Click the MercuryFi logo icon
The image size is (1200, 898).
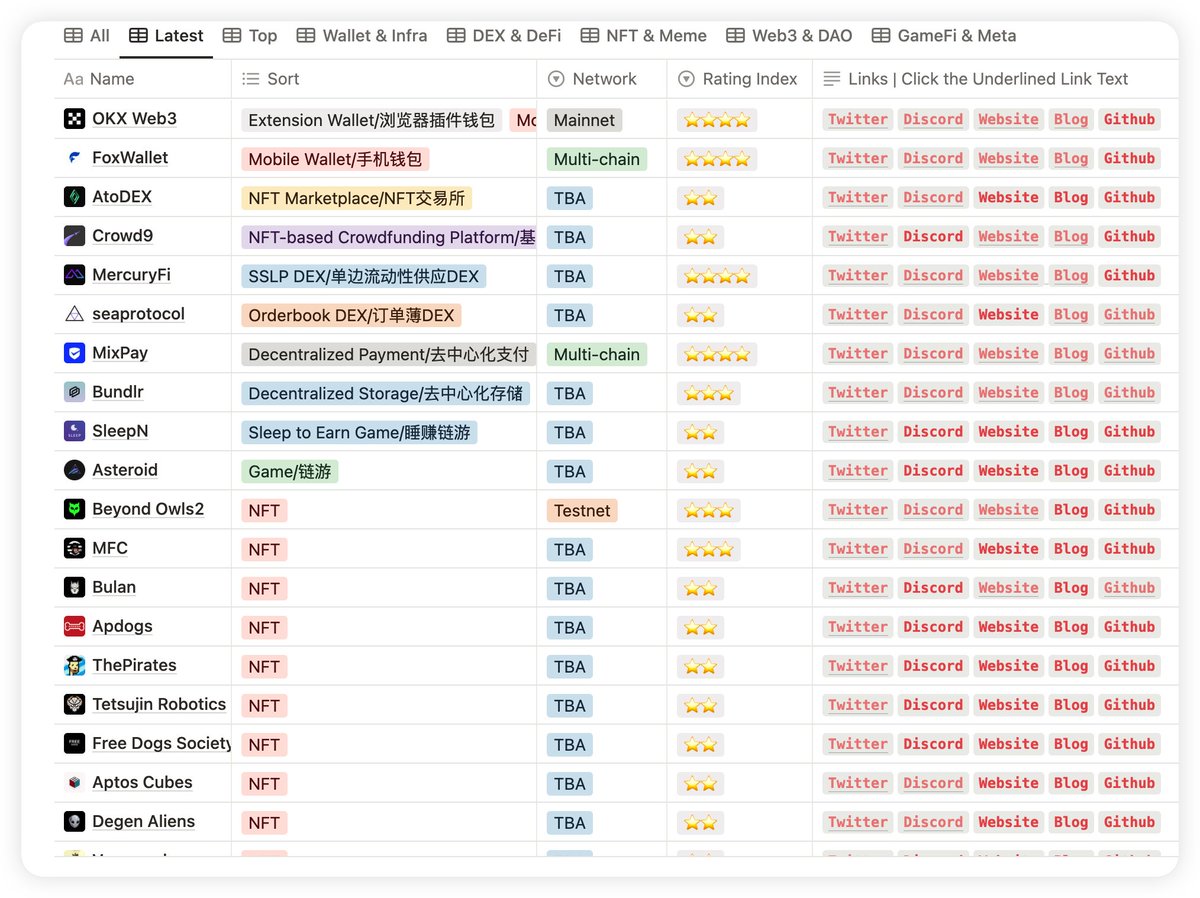(x=75, y=275)
